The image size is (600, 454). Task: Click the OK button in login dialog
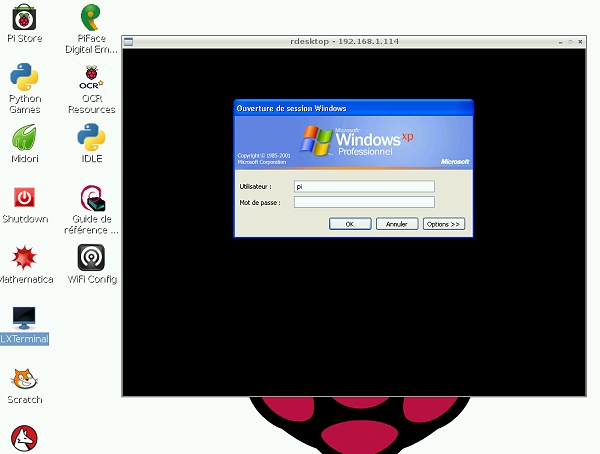350,224
